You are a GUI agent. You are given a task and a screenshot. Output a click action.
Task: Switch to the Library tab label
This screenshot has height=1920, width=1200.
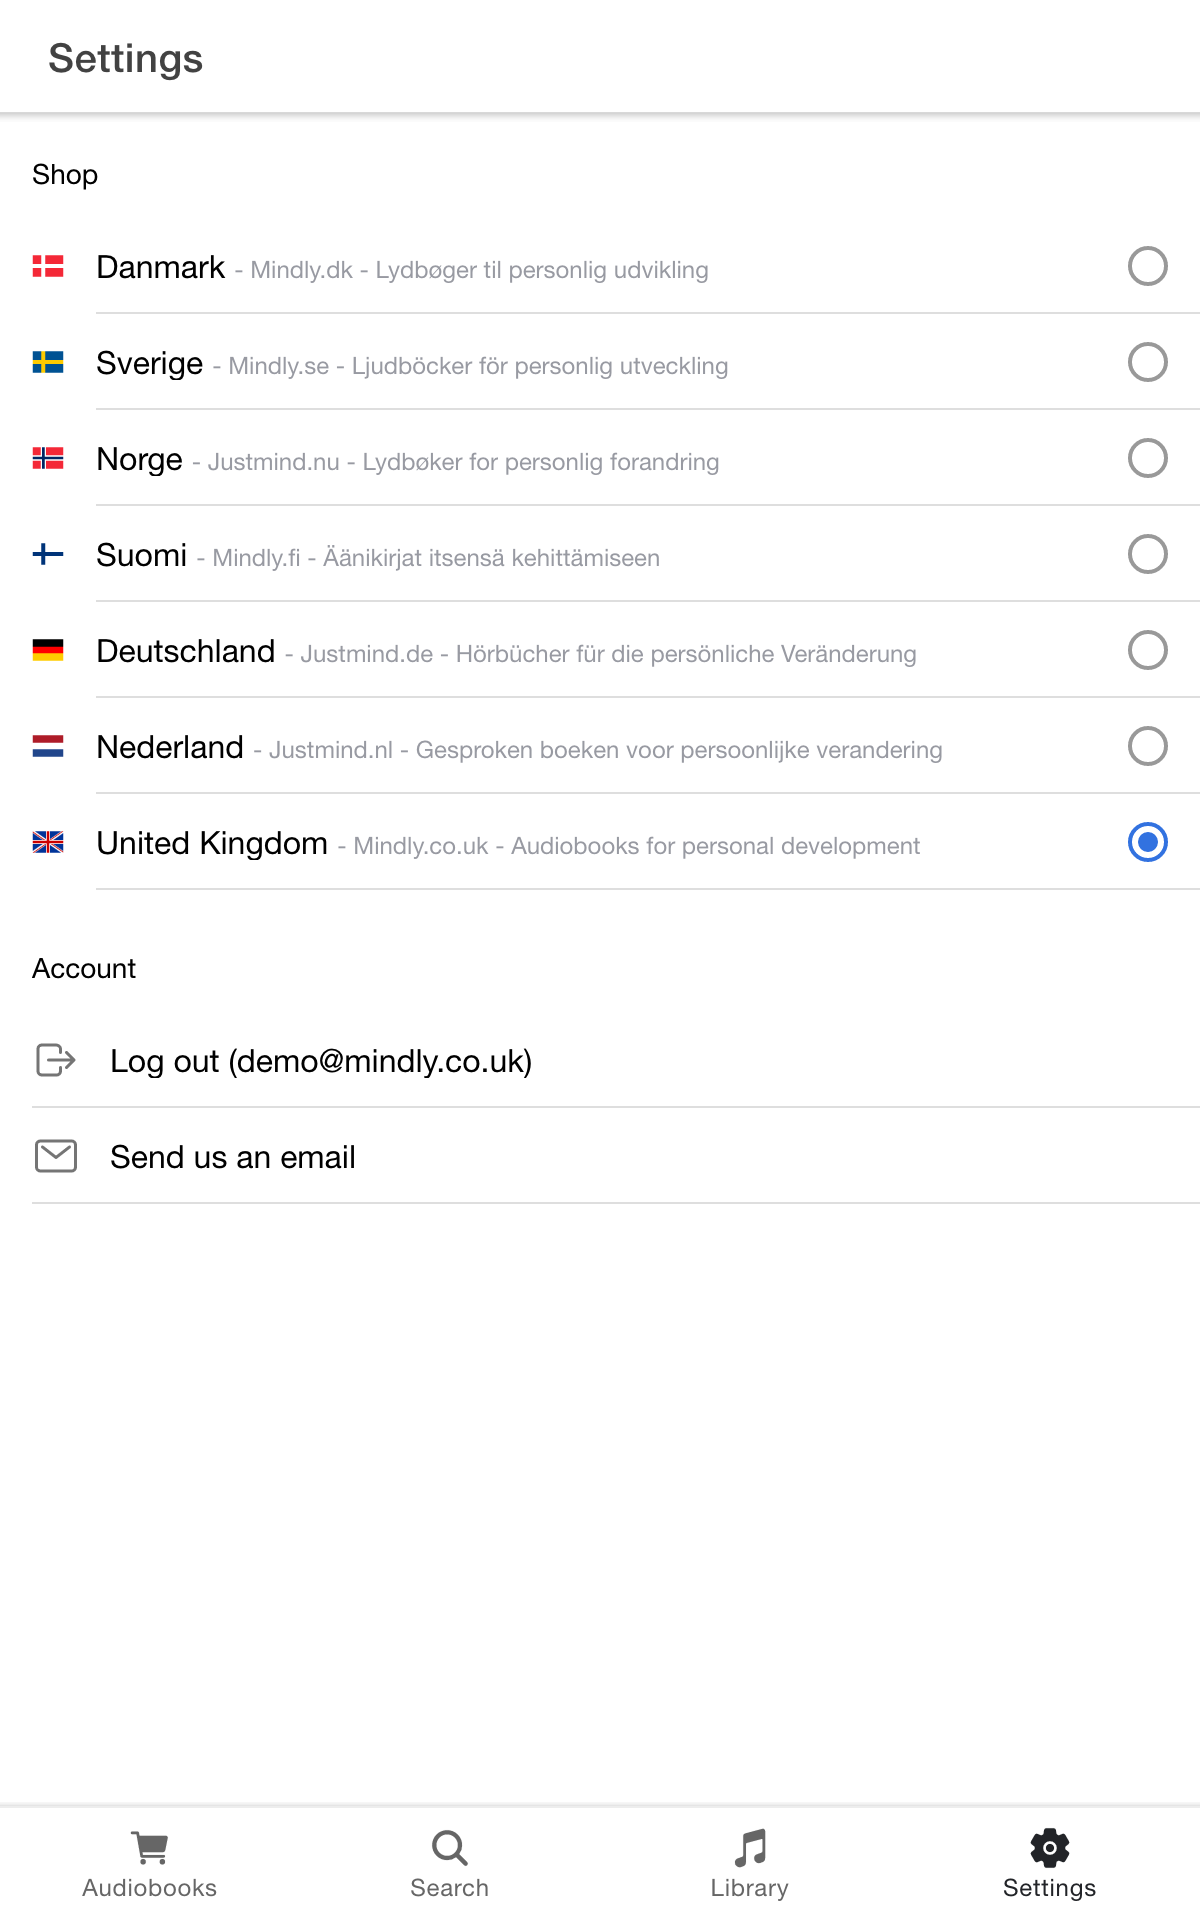pos(750,1888)
